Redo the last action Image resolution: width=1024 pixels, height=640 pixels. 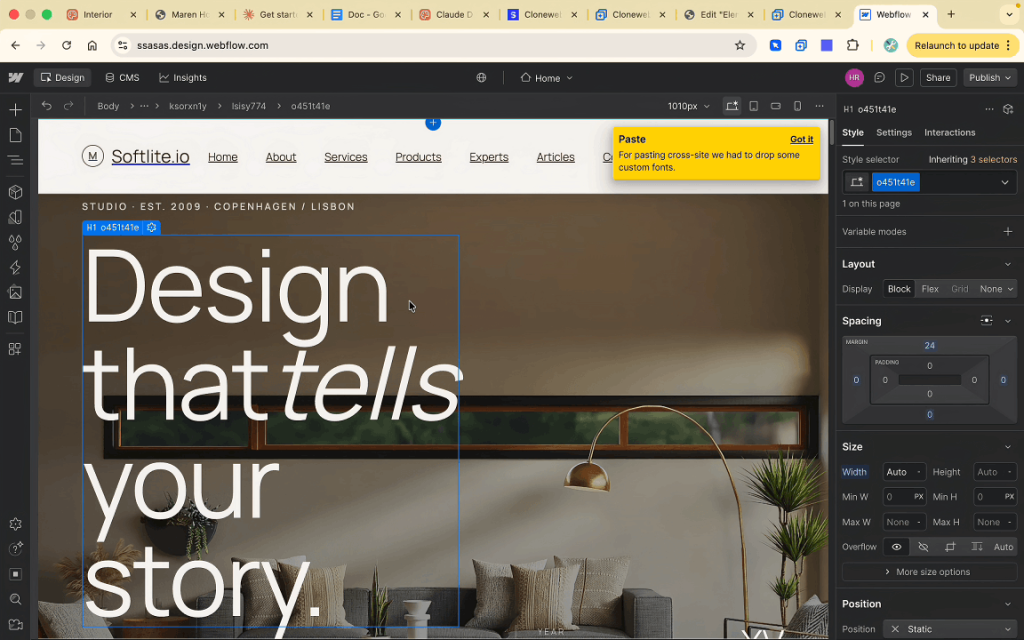coord(69,106)
